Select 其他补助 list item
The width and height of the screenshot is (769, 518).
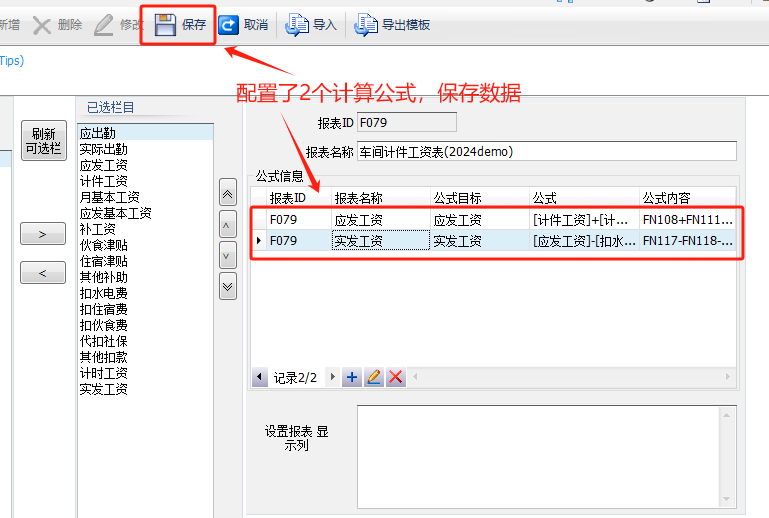pos(146,277)
